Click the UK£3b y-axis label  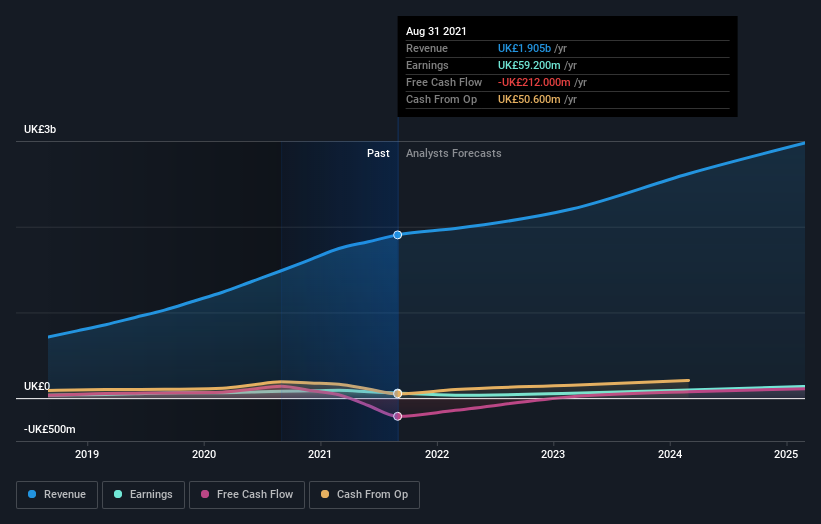[x=40, y=129]
